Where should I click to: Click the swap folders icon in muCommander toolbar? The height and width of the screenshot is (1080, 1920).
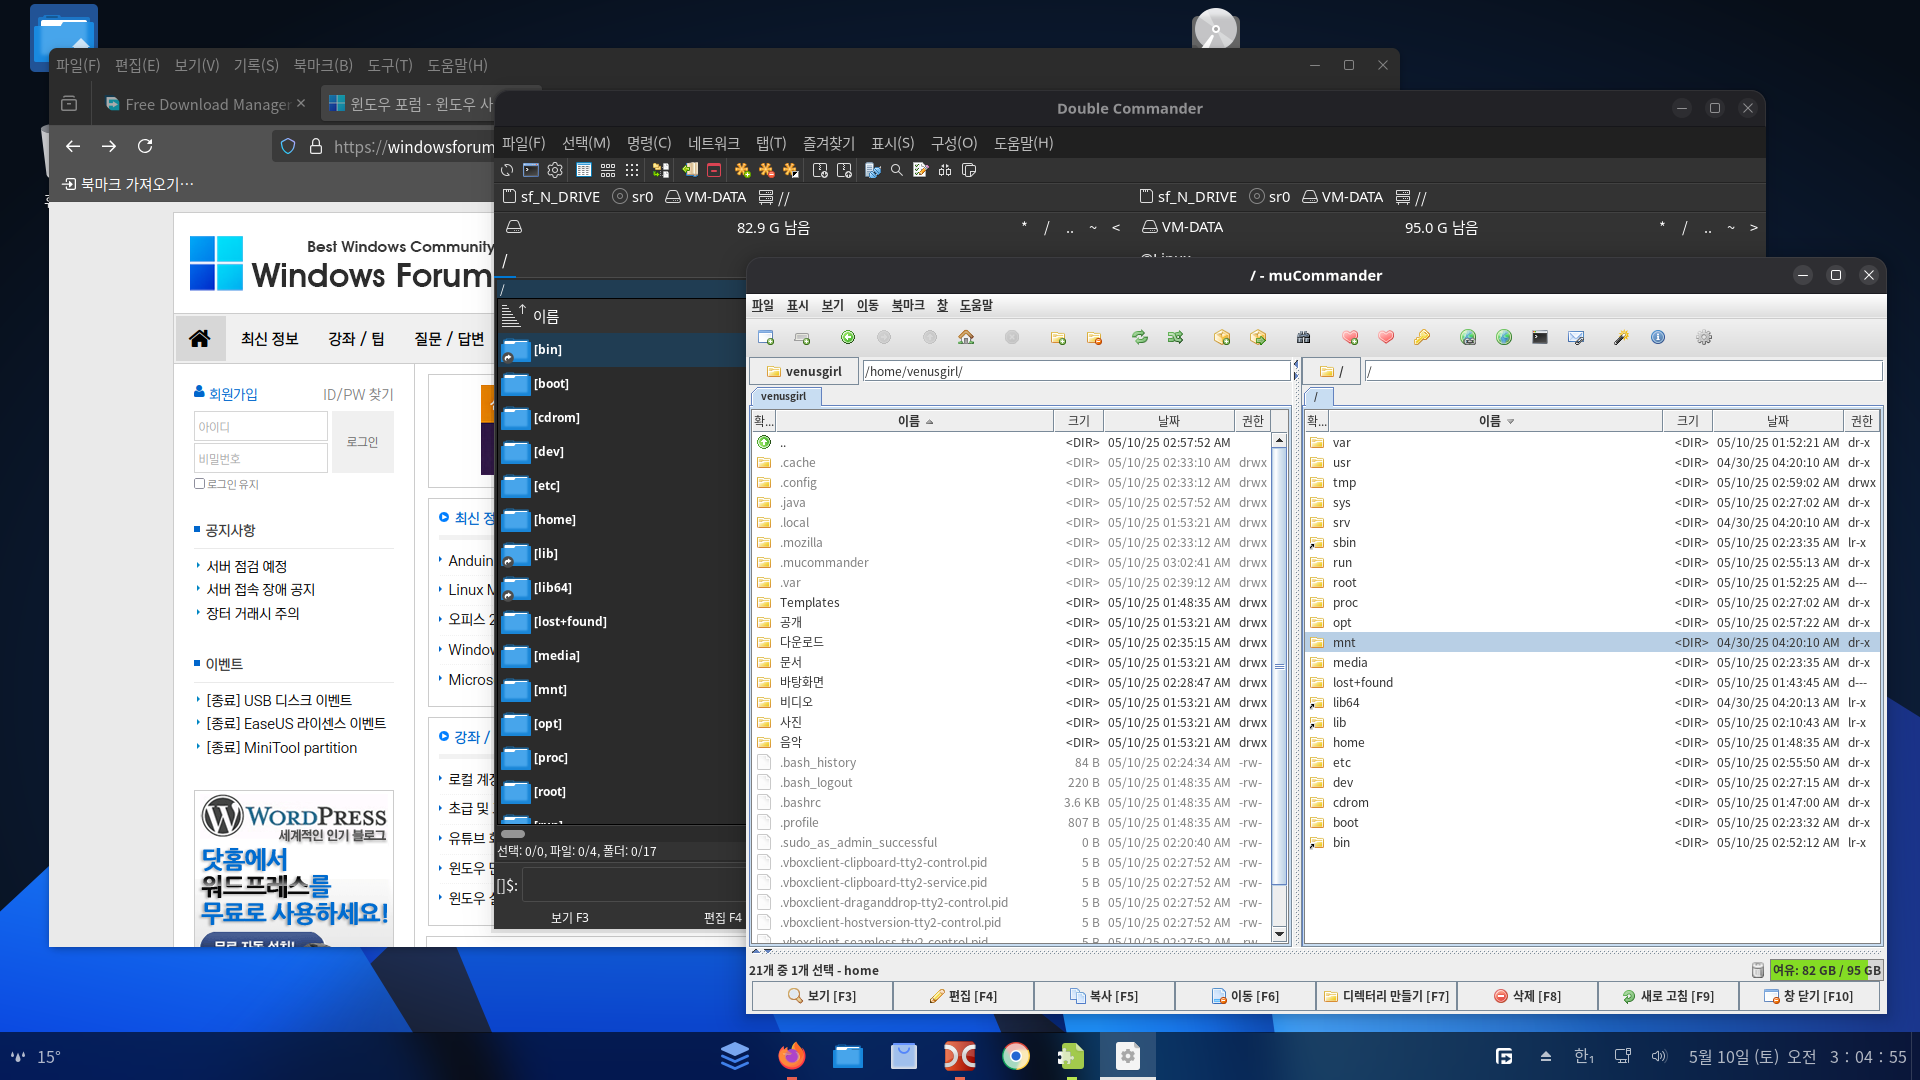[x=1139, y=338]
